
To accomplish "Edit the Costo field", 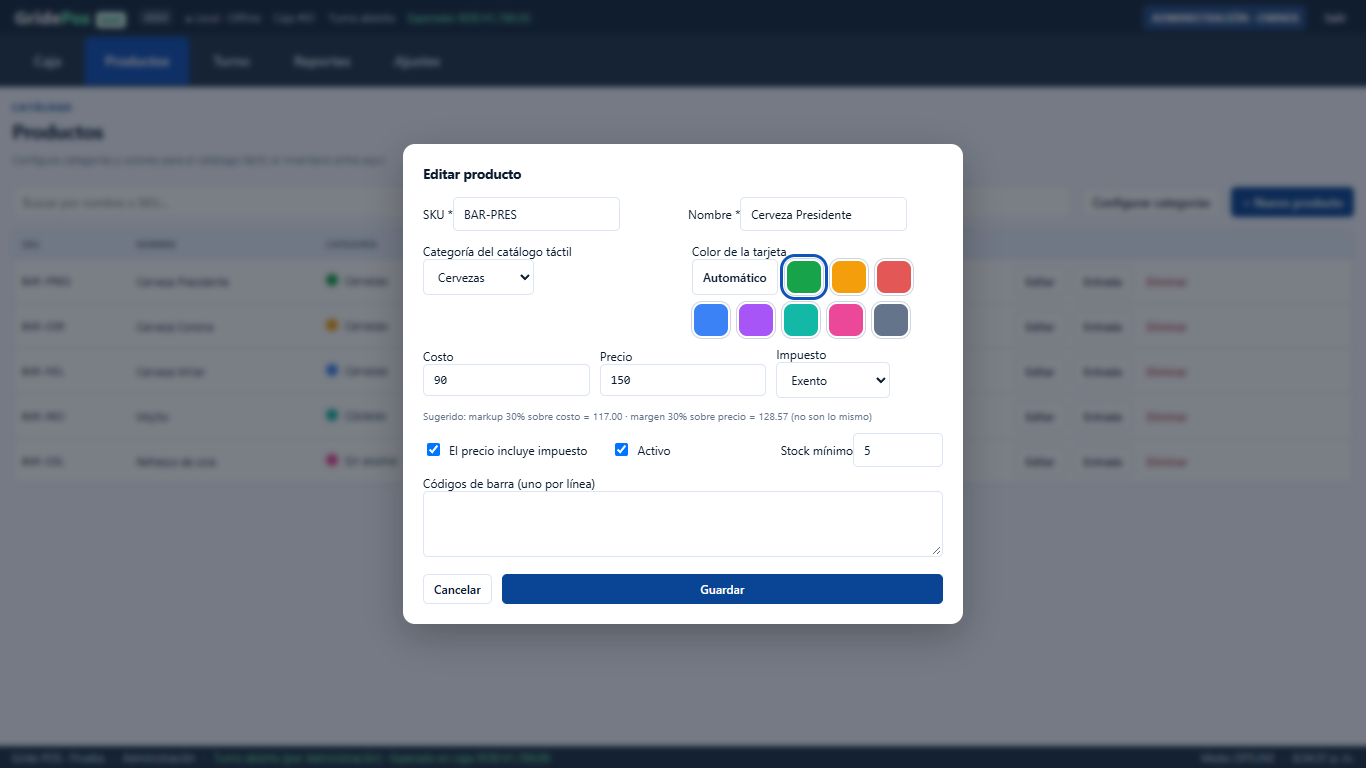I will 506,380.
